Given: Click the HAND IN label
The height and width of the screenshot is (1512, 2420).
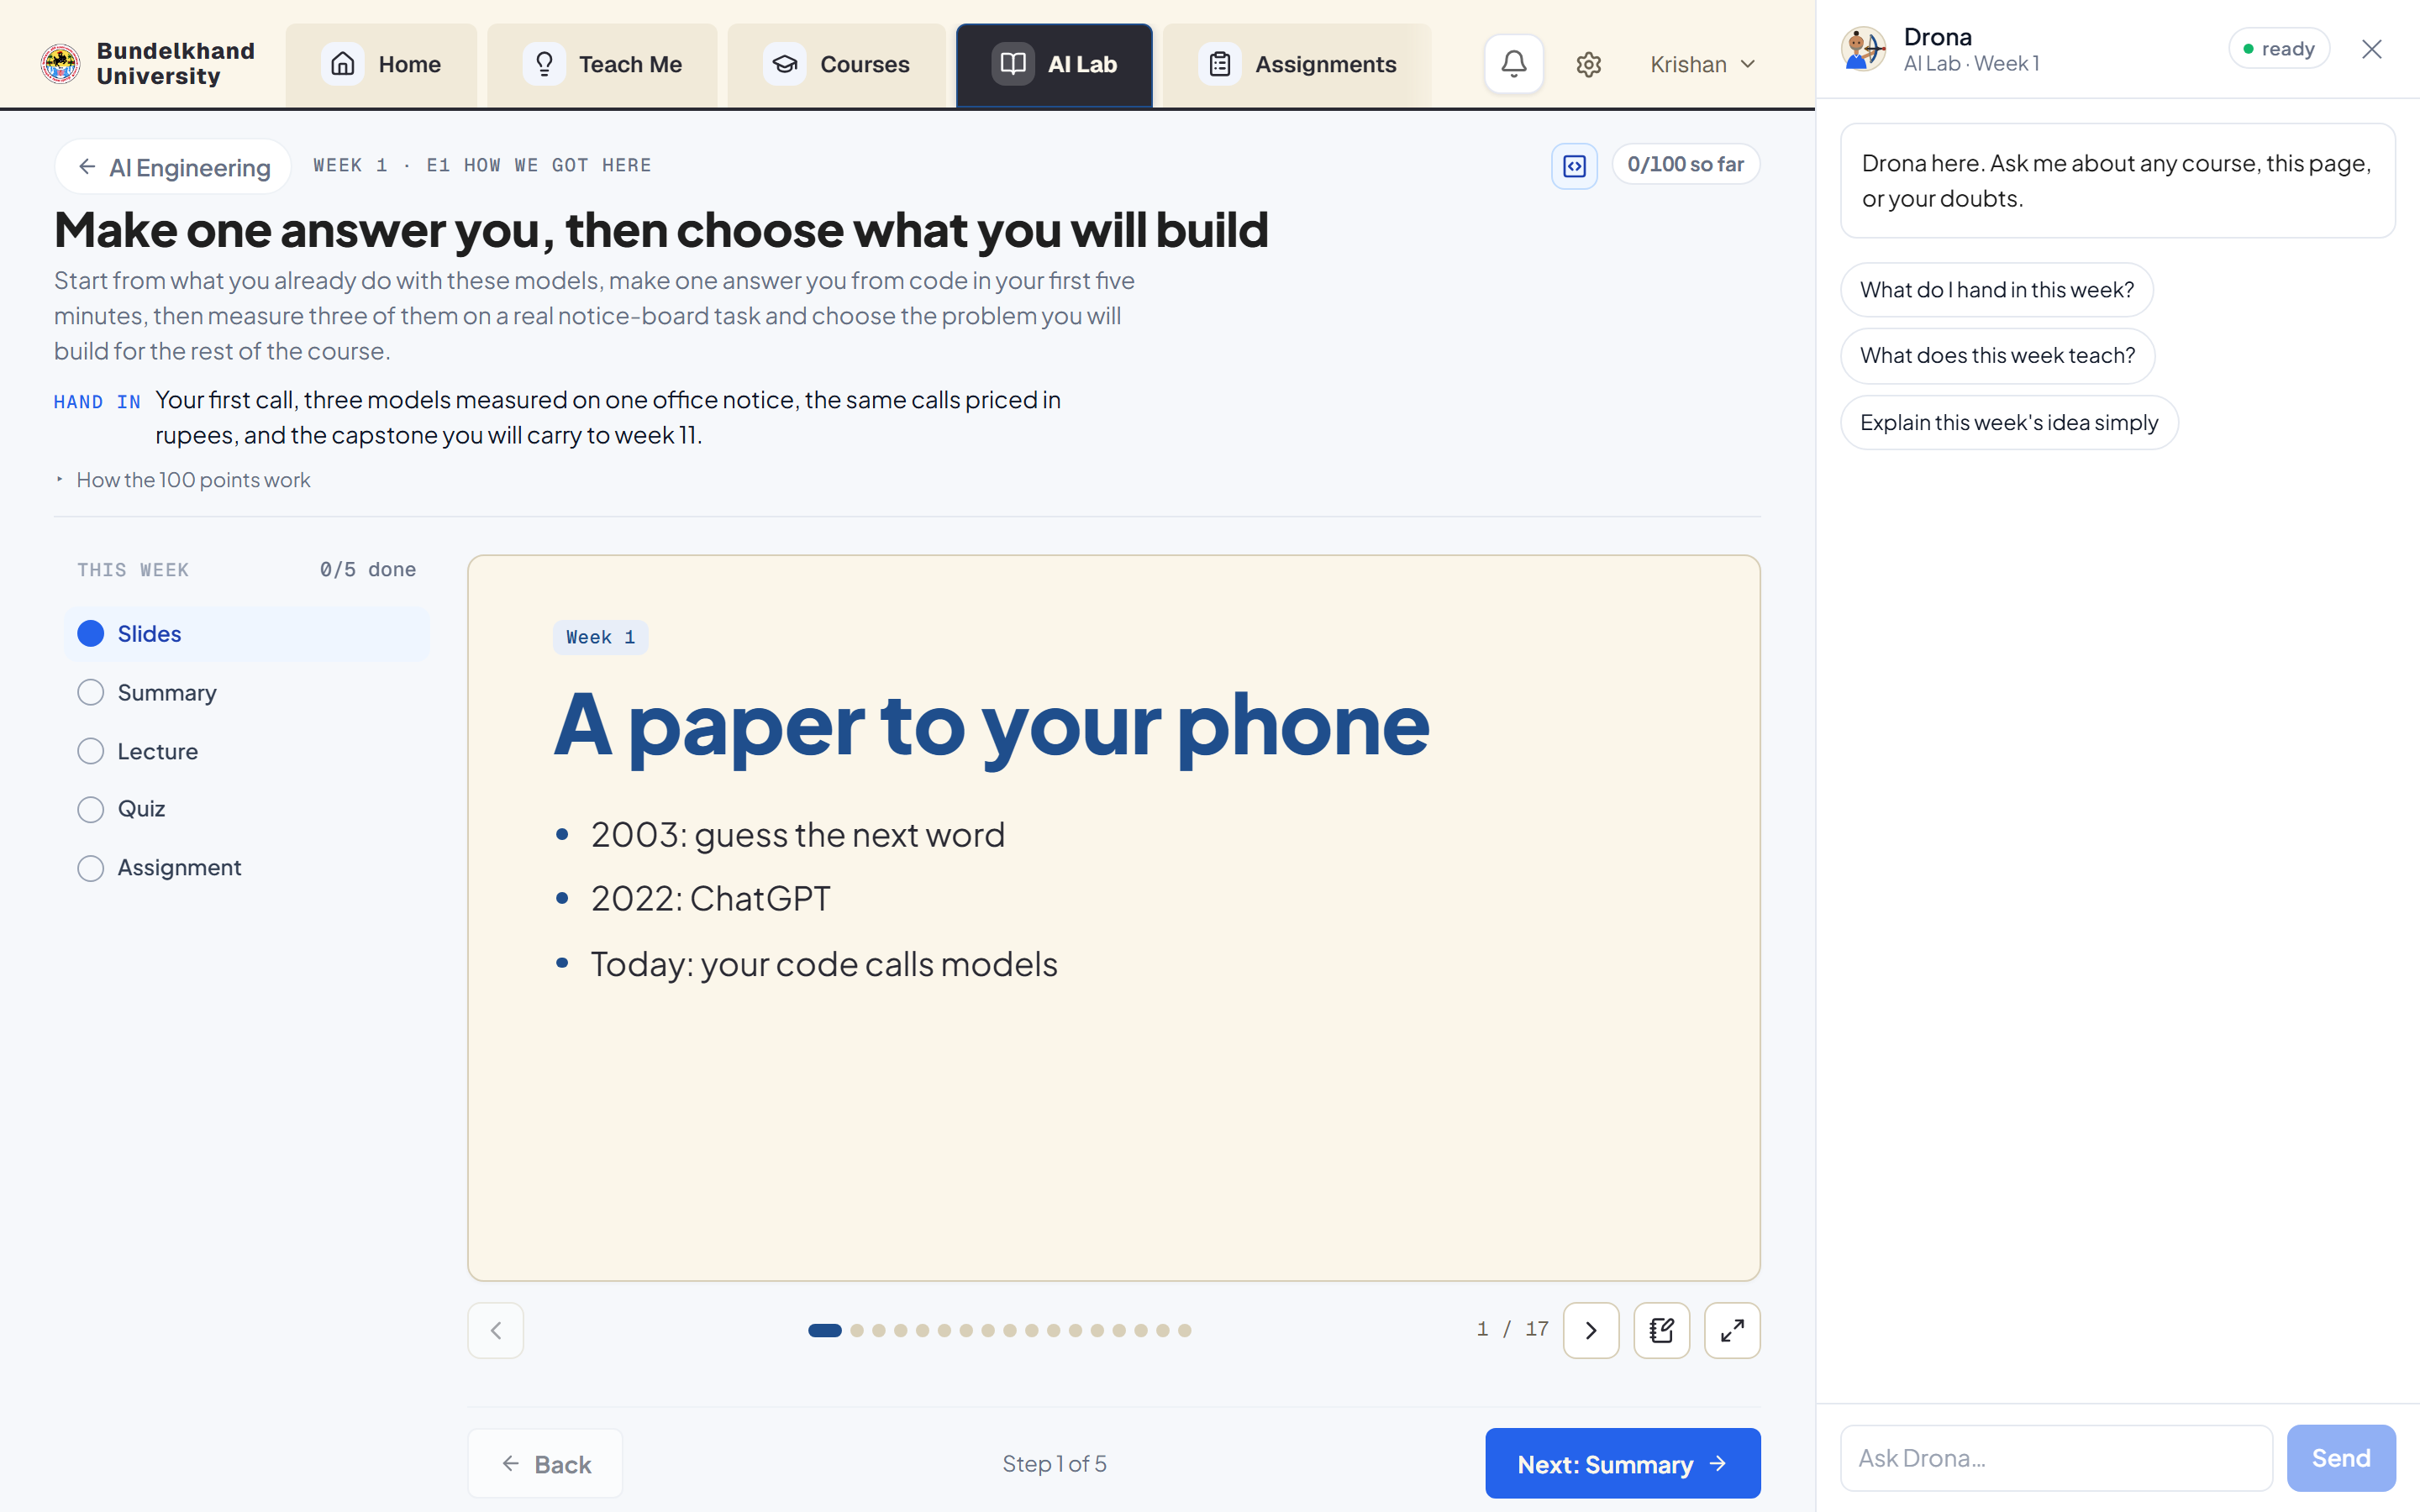Looking at the screenshot, I should (97, 402).
